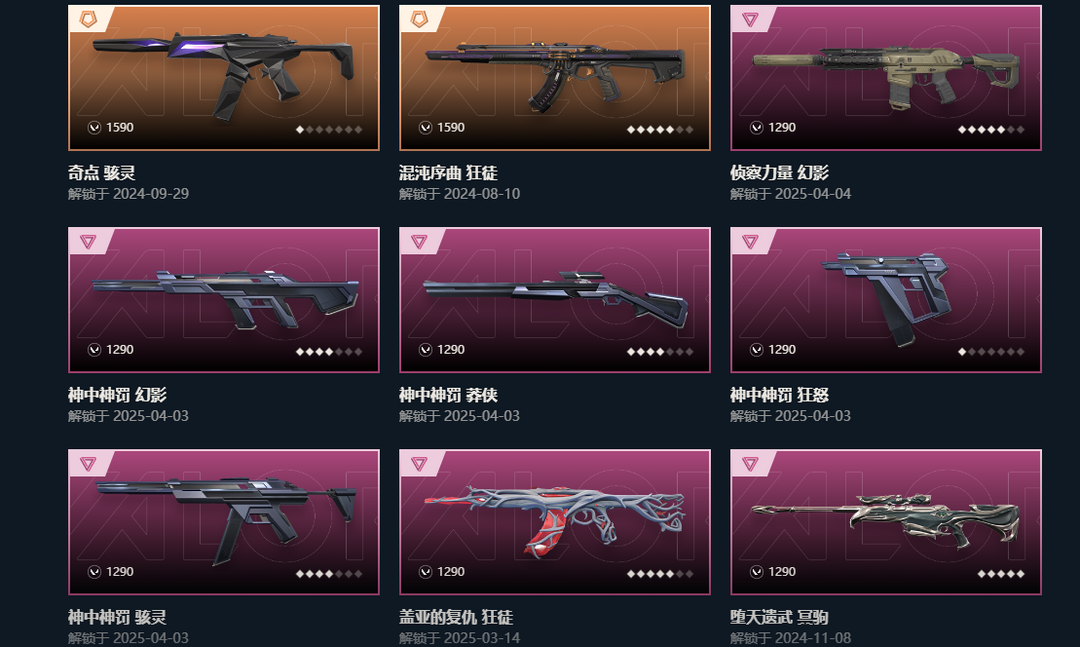Open the 混沌序曲 狂徒 skin image
The image size is (1080, 647).
point(554,78)
